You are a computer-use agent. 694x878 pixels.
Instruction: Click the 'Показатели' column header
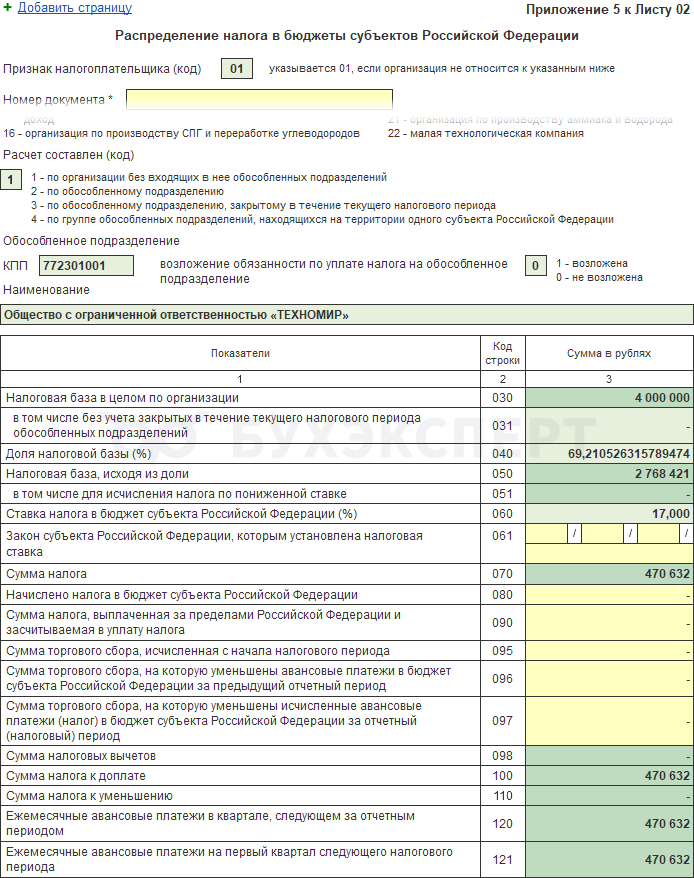tap(240, 353)
